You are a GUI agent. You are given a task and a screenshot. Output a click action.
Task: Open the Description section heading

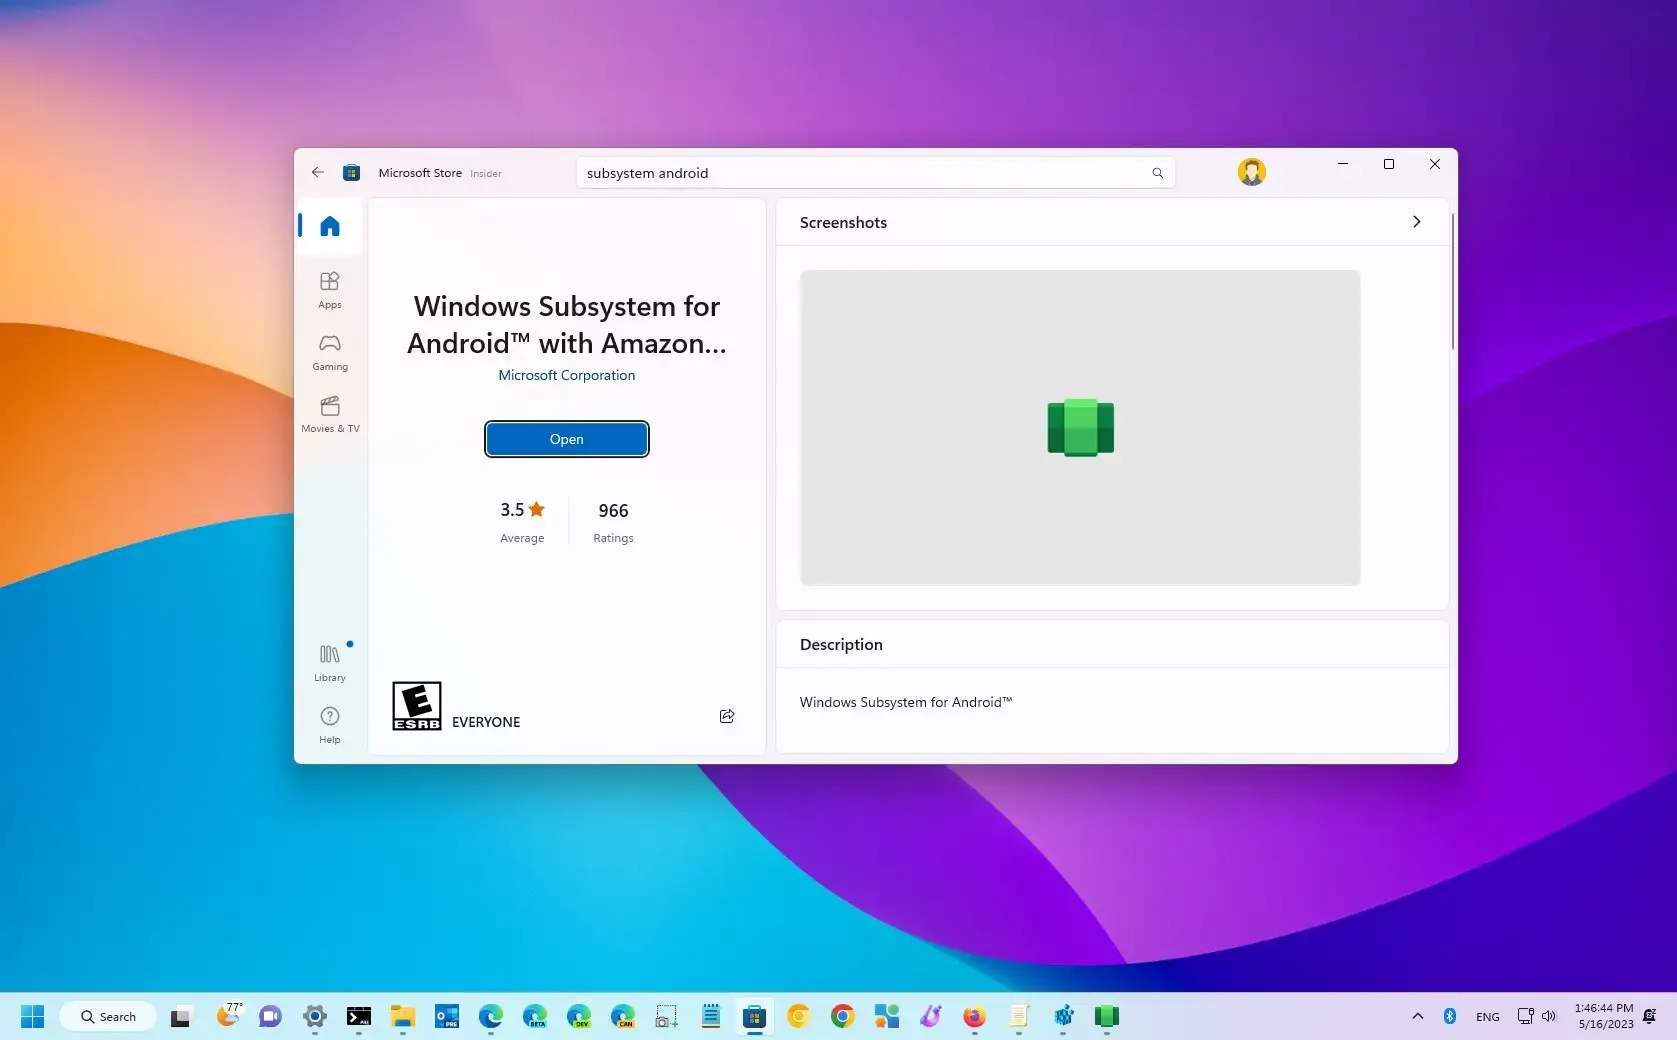point(840,644)
